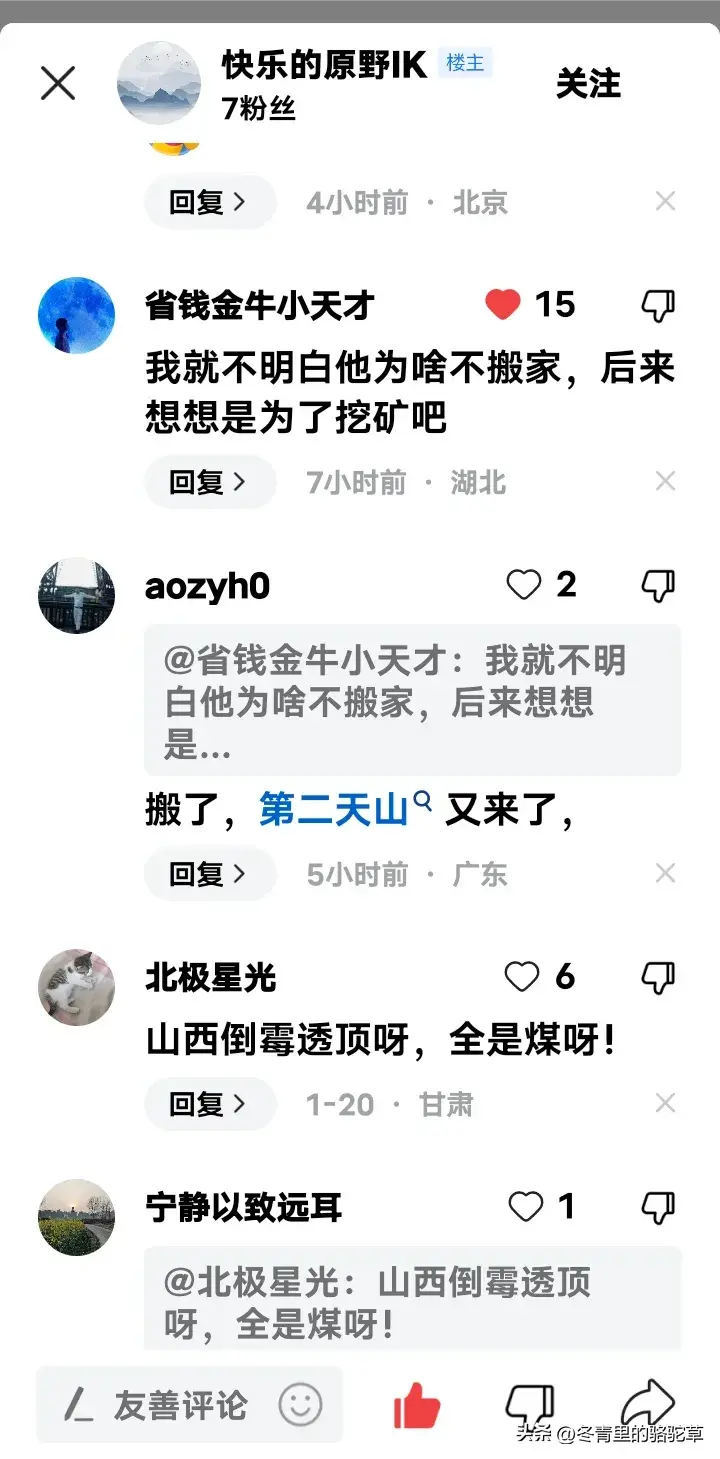720x1459 pixels.
Task: Tap the share arrow in bottom bar
Action: tap(649, 1404)
